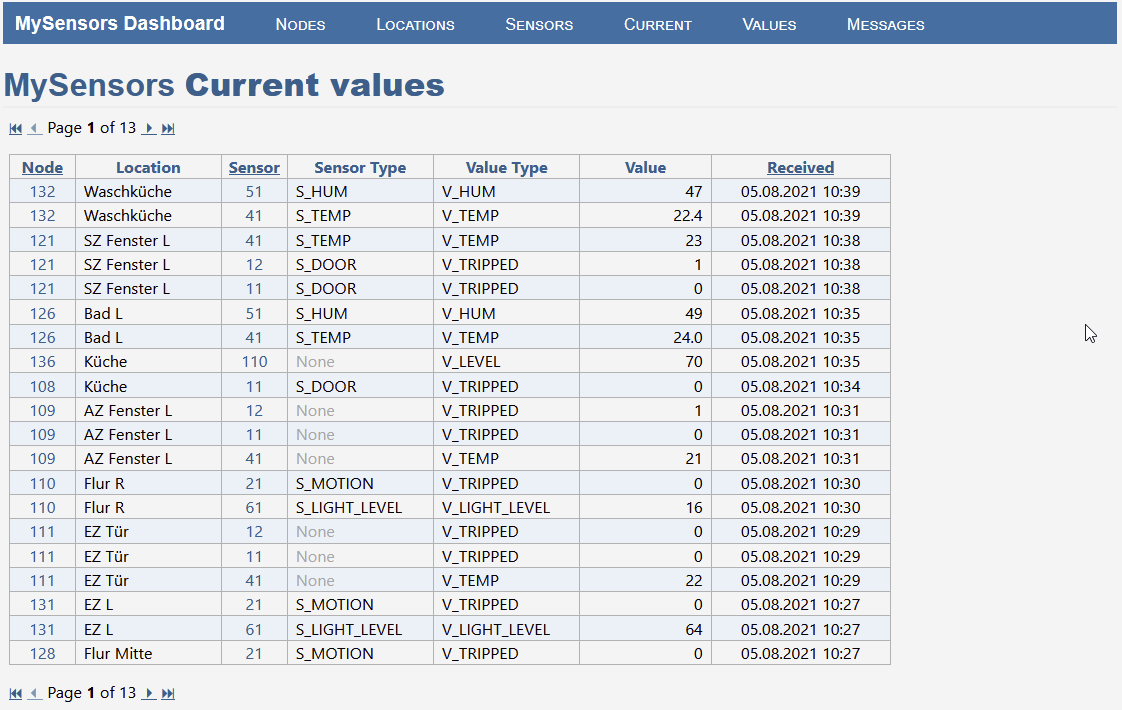Select V_LIGHT_LEVEL value type in EZ L row

tap(496, 630)
